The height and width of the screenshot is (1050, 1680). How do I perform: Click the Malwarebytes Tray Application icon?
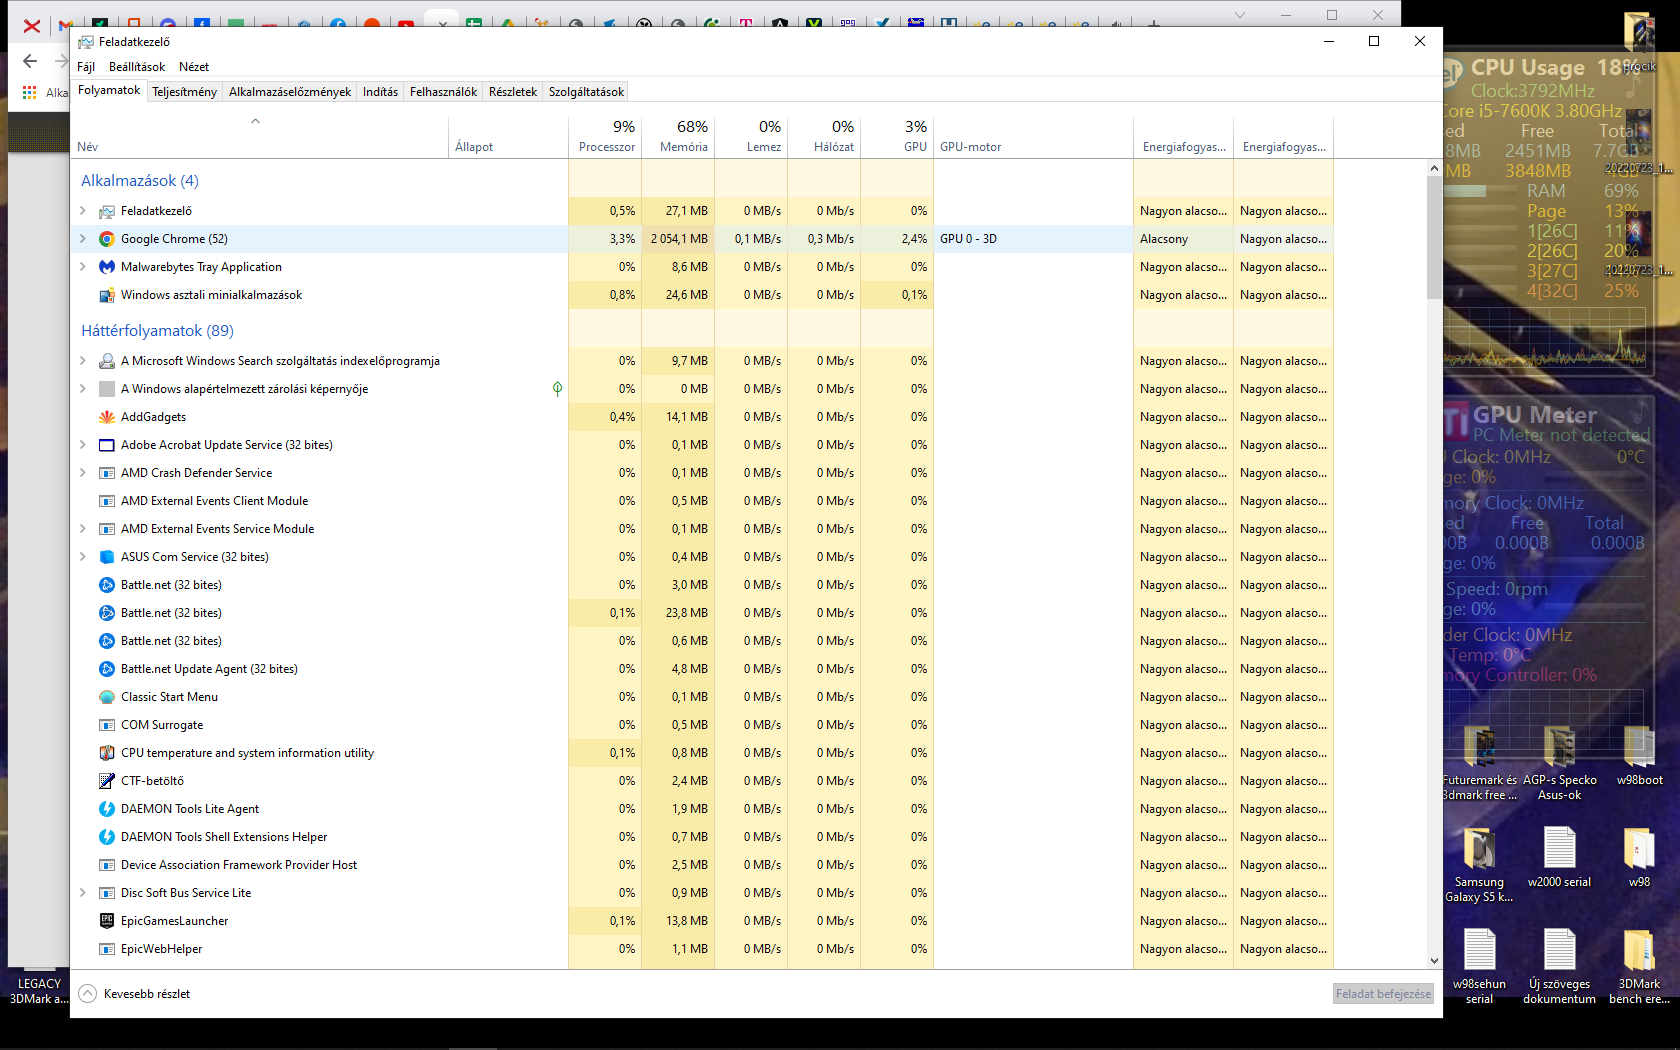click(x=107, y=267)
